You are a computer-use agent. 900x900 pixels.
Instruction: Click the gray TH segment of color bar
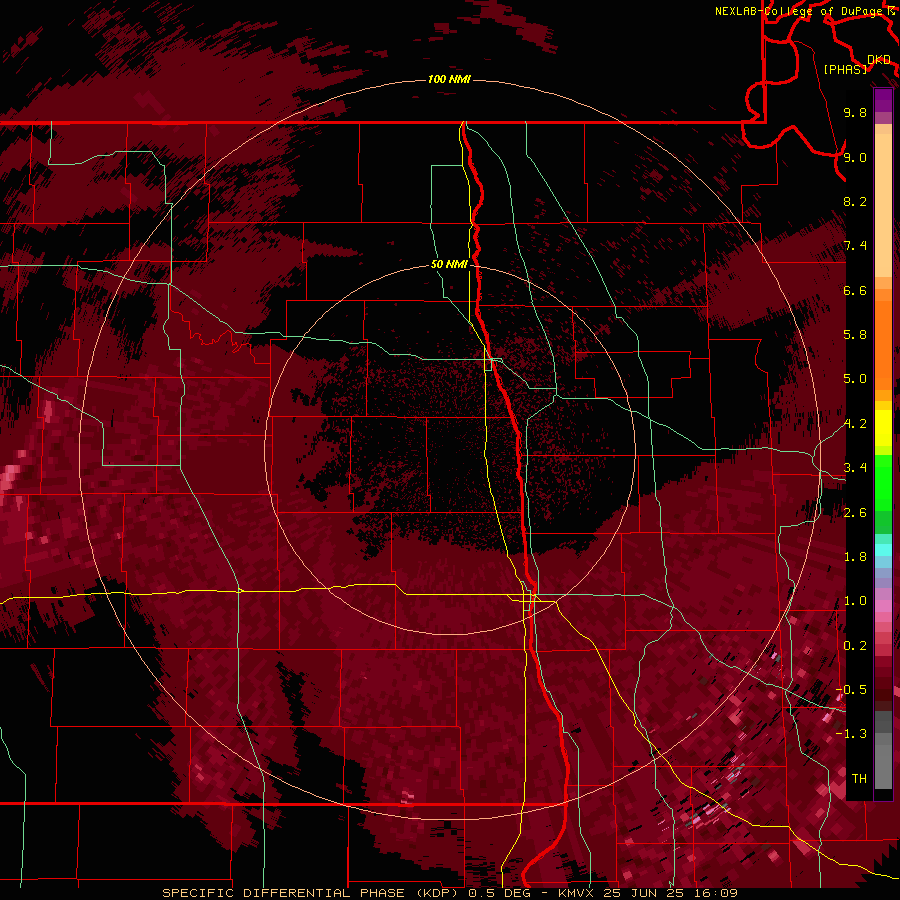coord(883,763)
